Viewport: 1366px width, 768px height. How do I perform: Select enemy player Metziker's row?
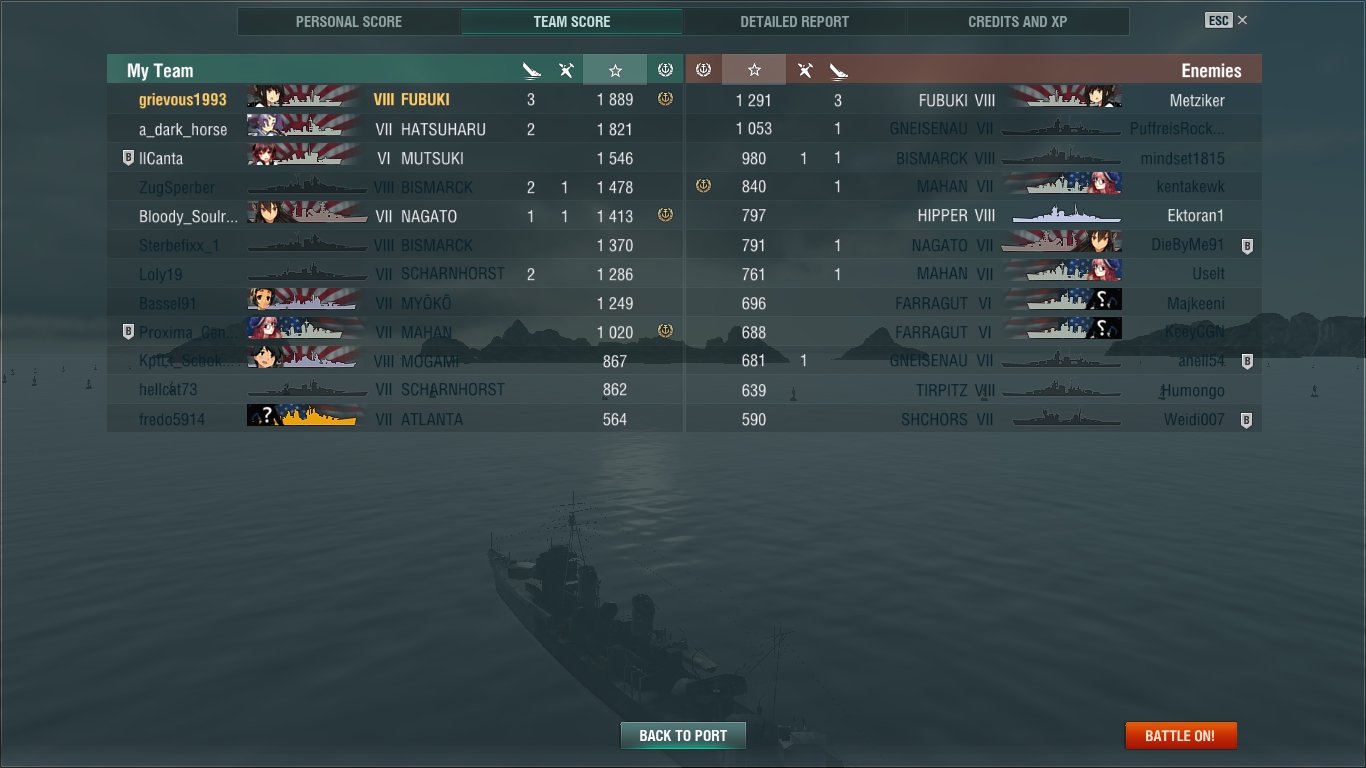click(x=973, y=100)
